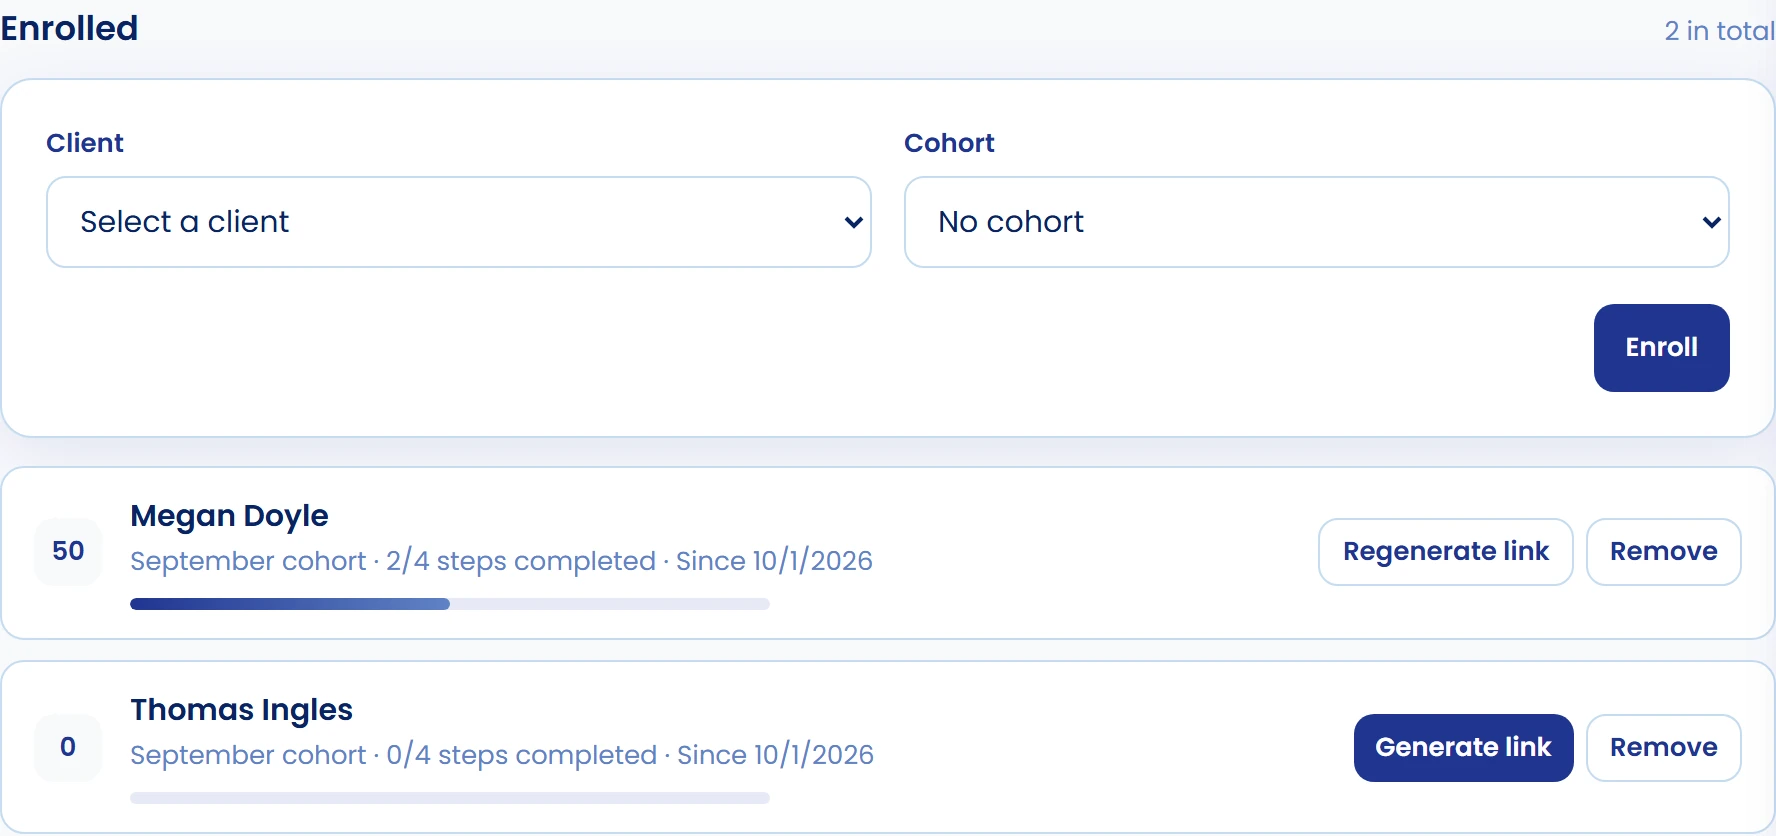This screenshot has height=836, width=1776.
Task: Click the Enrolled section heading
Action: pos(69,28)
